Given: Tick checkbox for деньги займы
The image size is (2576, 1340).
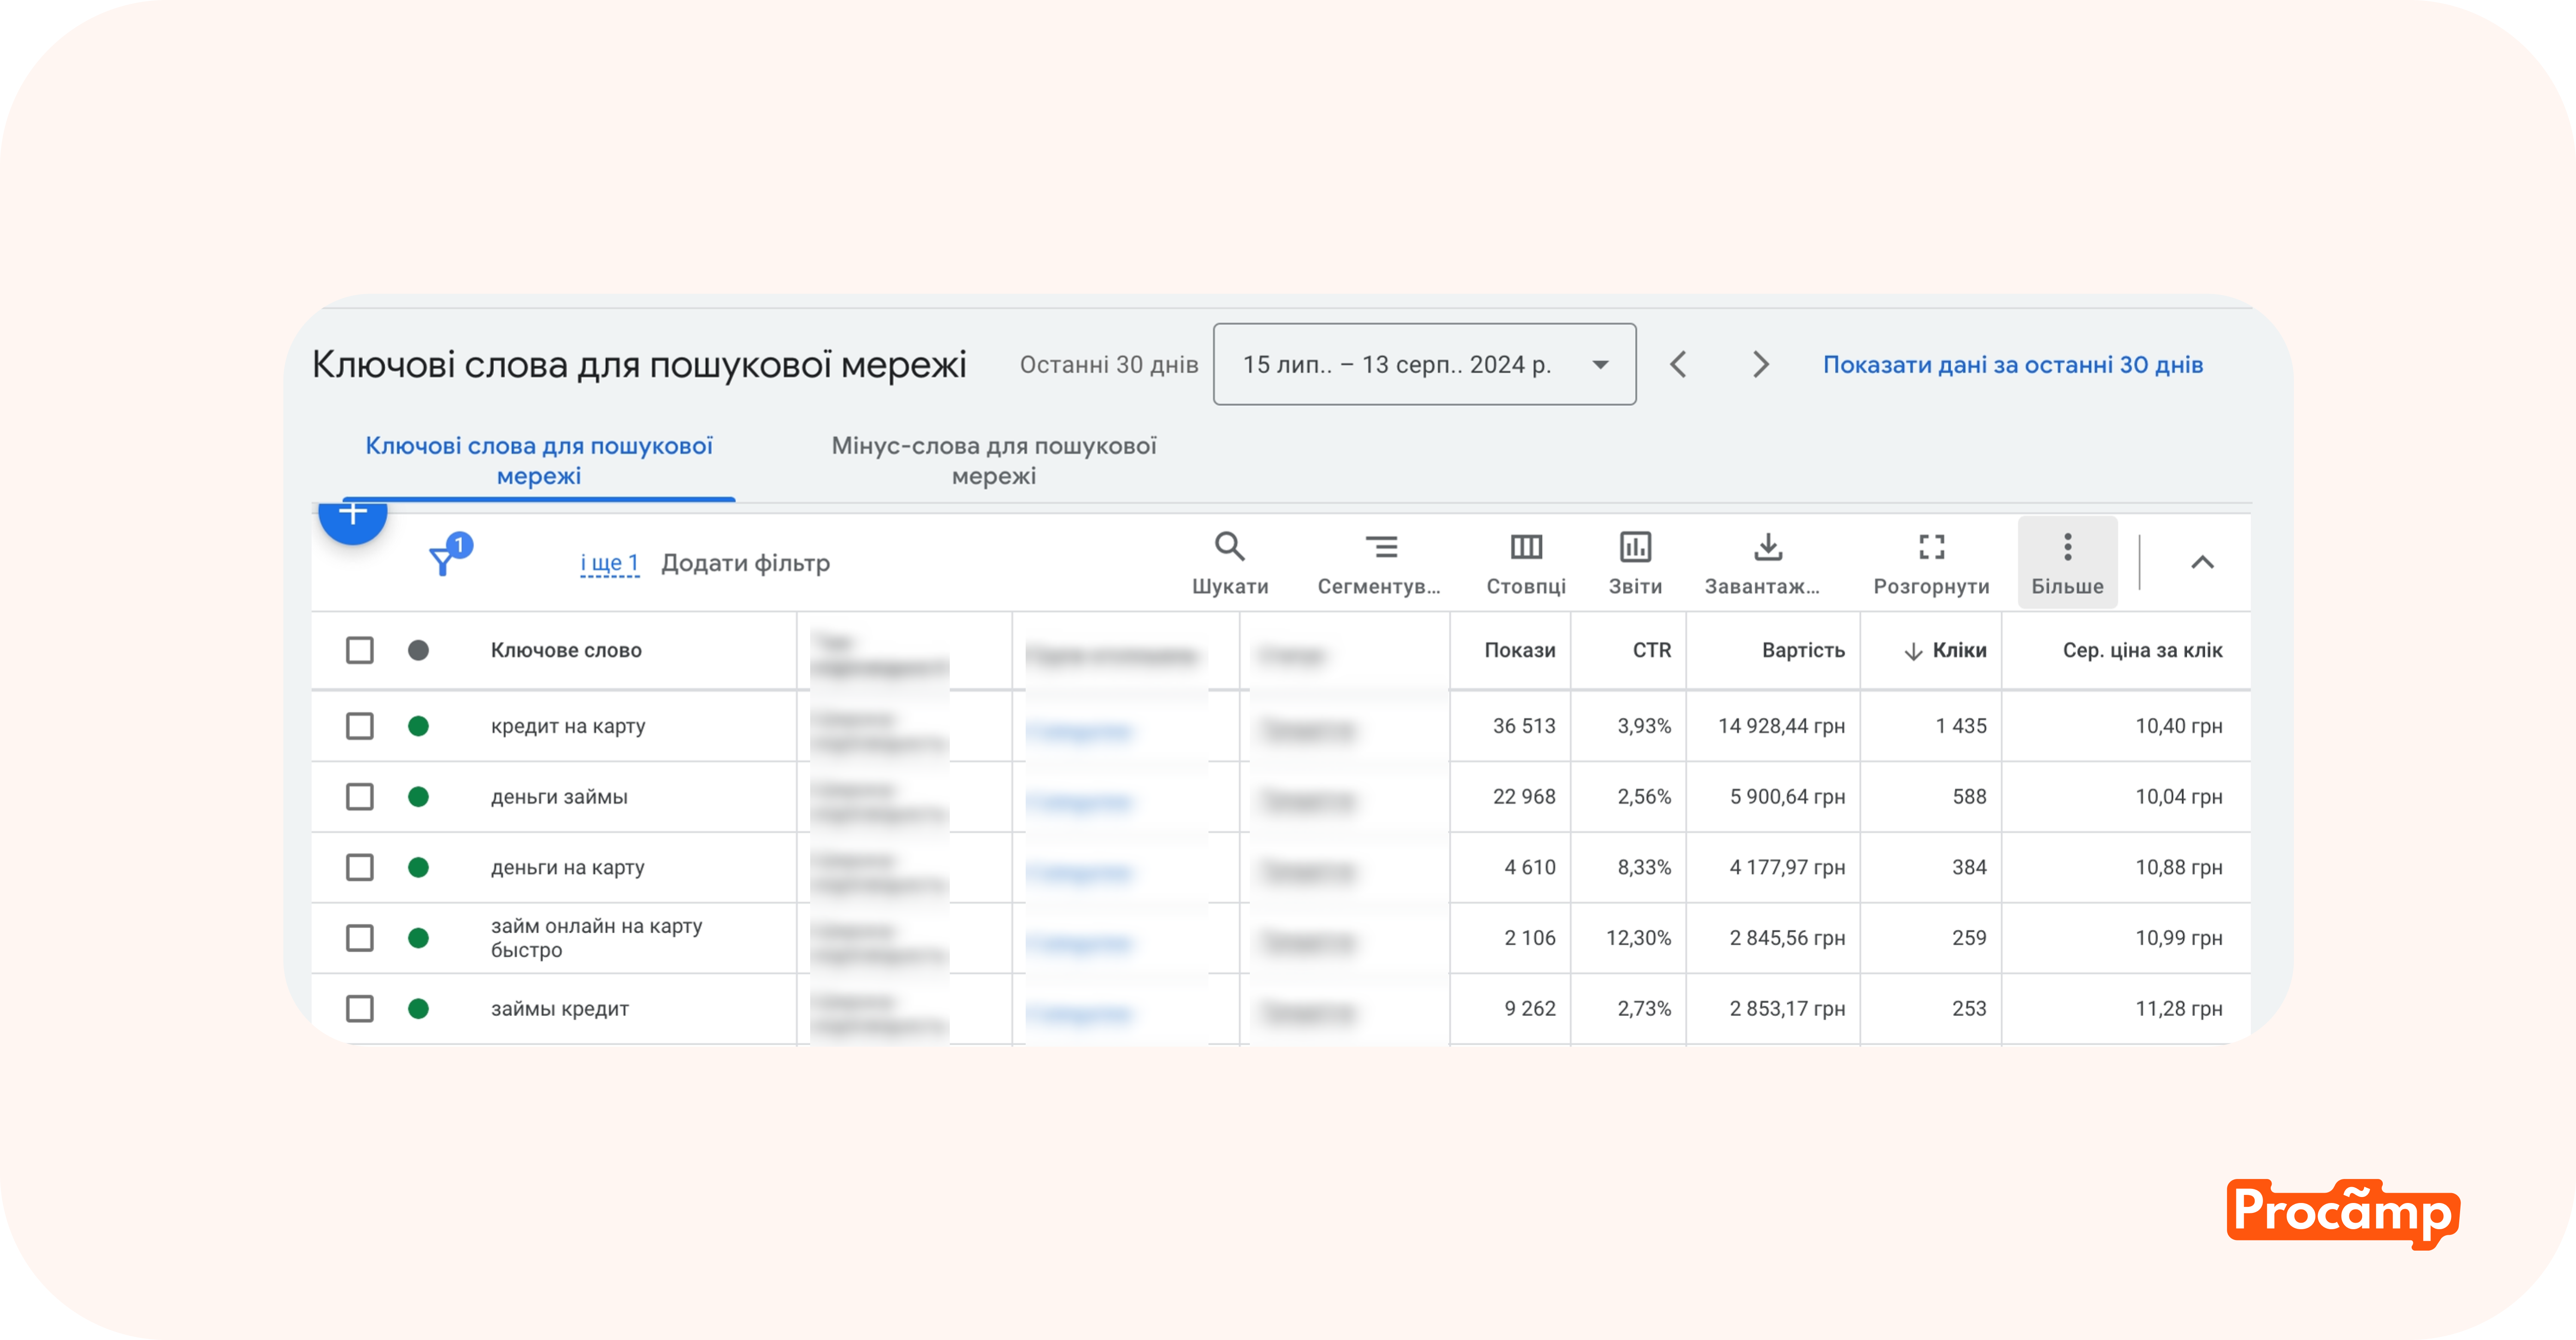Looking at the screenshot, I should pos(360,797).
